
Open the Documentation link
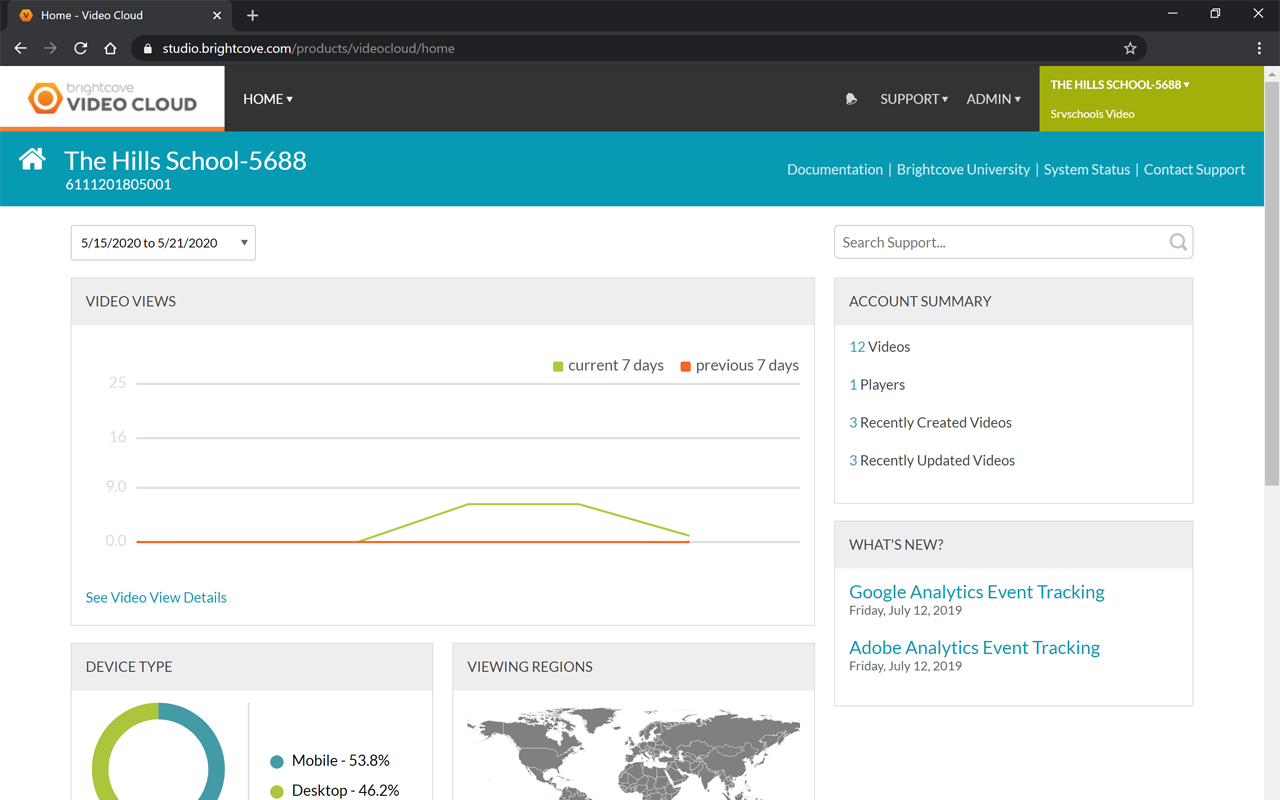click(x=835, y=169)
